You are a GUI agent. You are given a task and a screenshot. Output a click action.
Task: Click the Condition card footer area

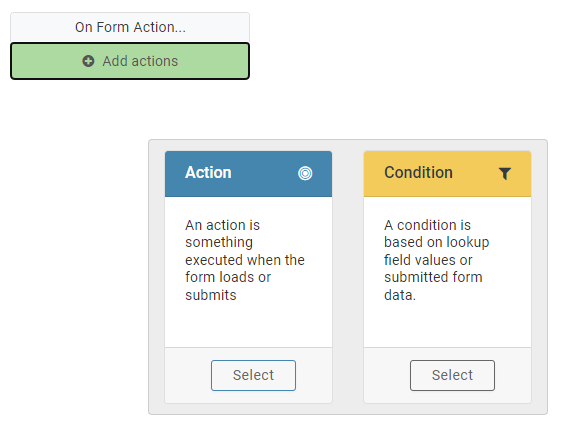coord(447,375)
